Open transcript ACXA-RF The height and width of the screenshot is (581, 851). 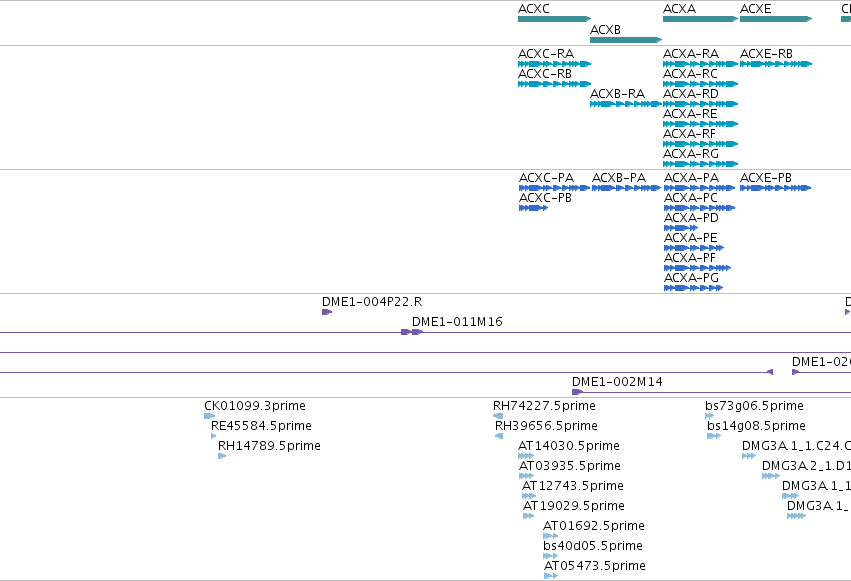(700, 144)
